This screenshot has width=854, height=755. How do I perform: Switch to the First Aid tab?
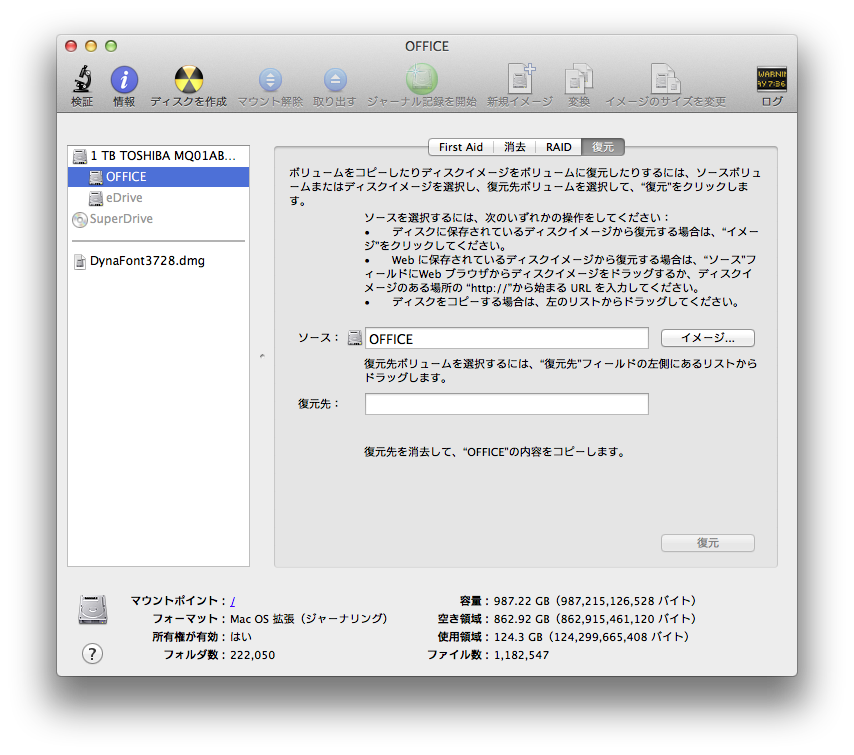coord(461,147)
